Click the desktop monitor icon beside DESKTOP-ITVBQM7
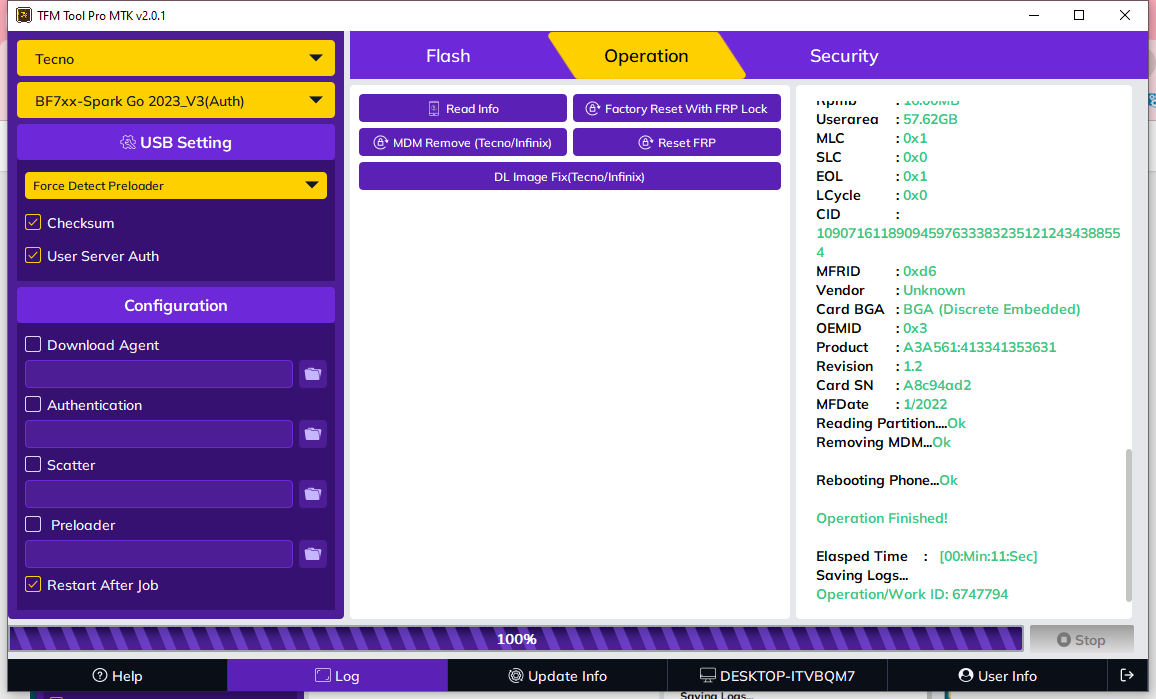This screenshot has width=1156, height=699. point(708,675)
